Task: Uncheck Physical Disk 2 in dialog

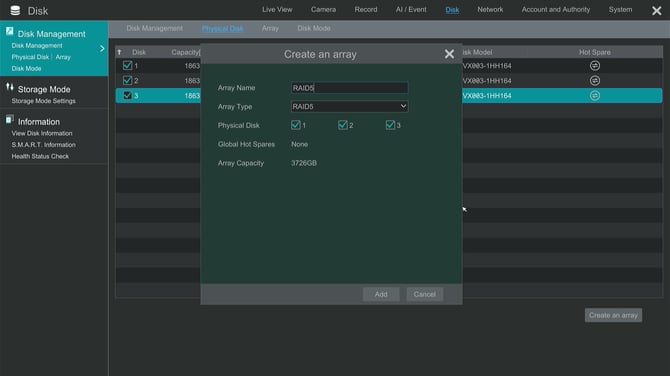Action: (x=342, y=125)
